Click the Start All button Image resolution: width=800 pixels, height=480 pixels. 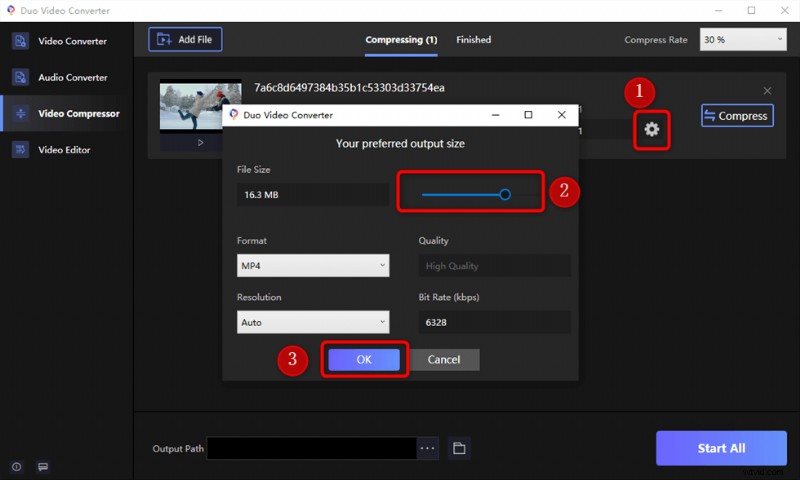coord(721,448)
